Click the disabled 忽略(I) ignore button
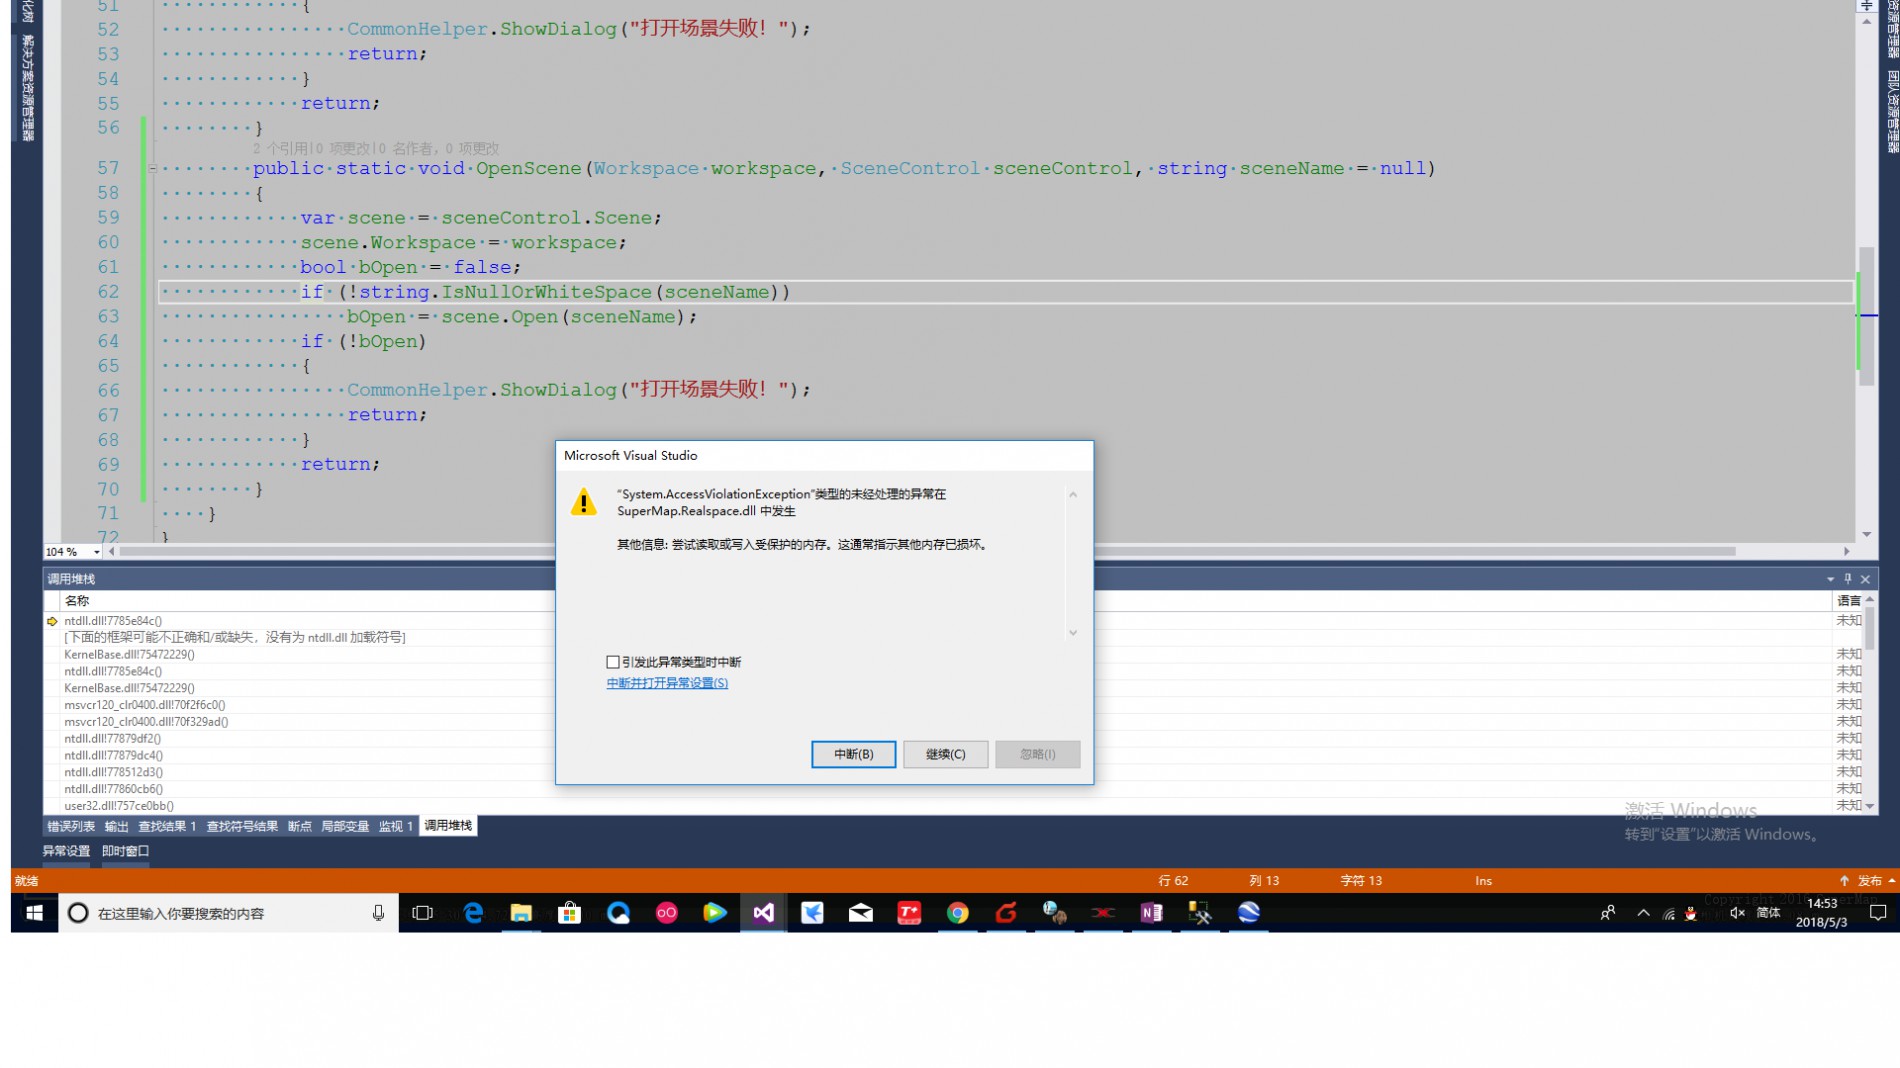Image resolution: width=1900 pixels, height=1068 pixels. point(1037,754)
